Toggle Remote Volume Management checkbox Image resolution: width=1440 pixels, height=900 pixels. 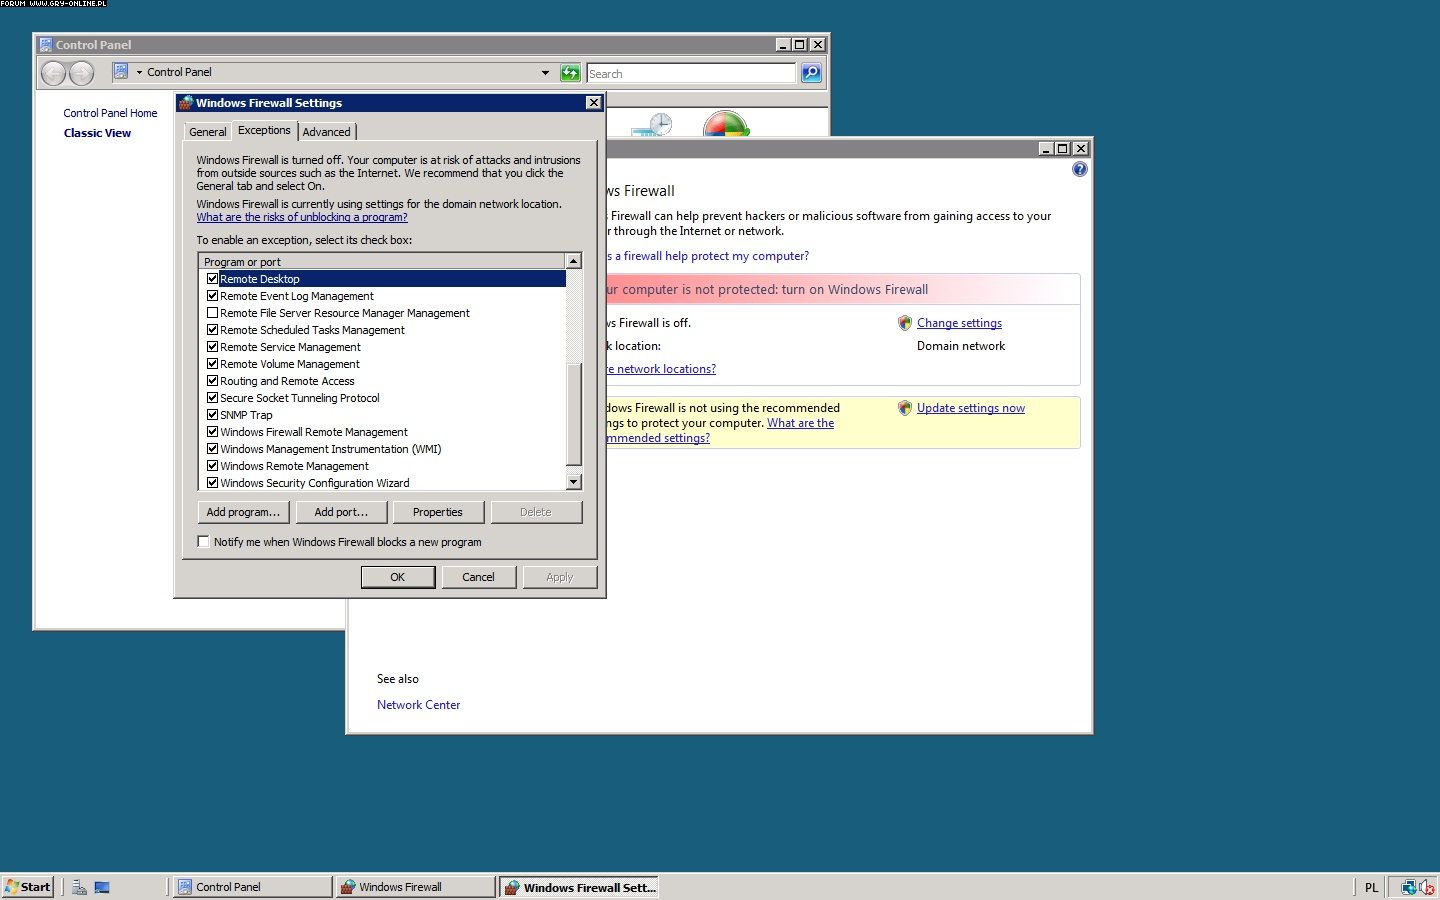pos(212,364)
